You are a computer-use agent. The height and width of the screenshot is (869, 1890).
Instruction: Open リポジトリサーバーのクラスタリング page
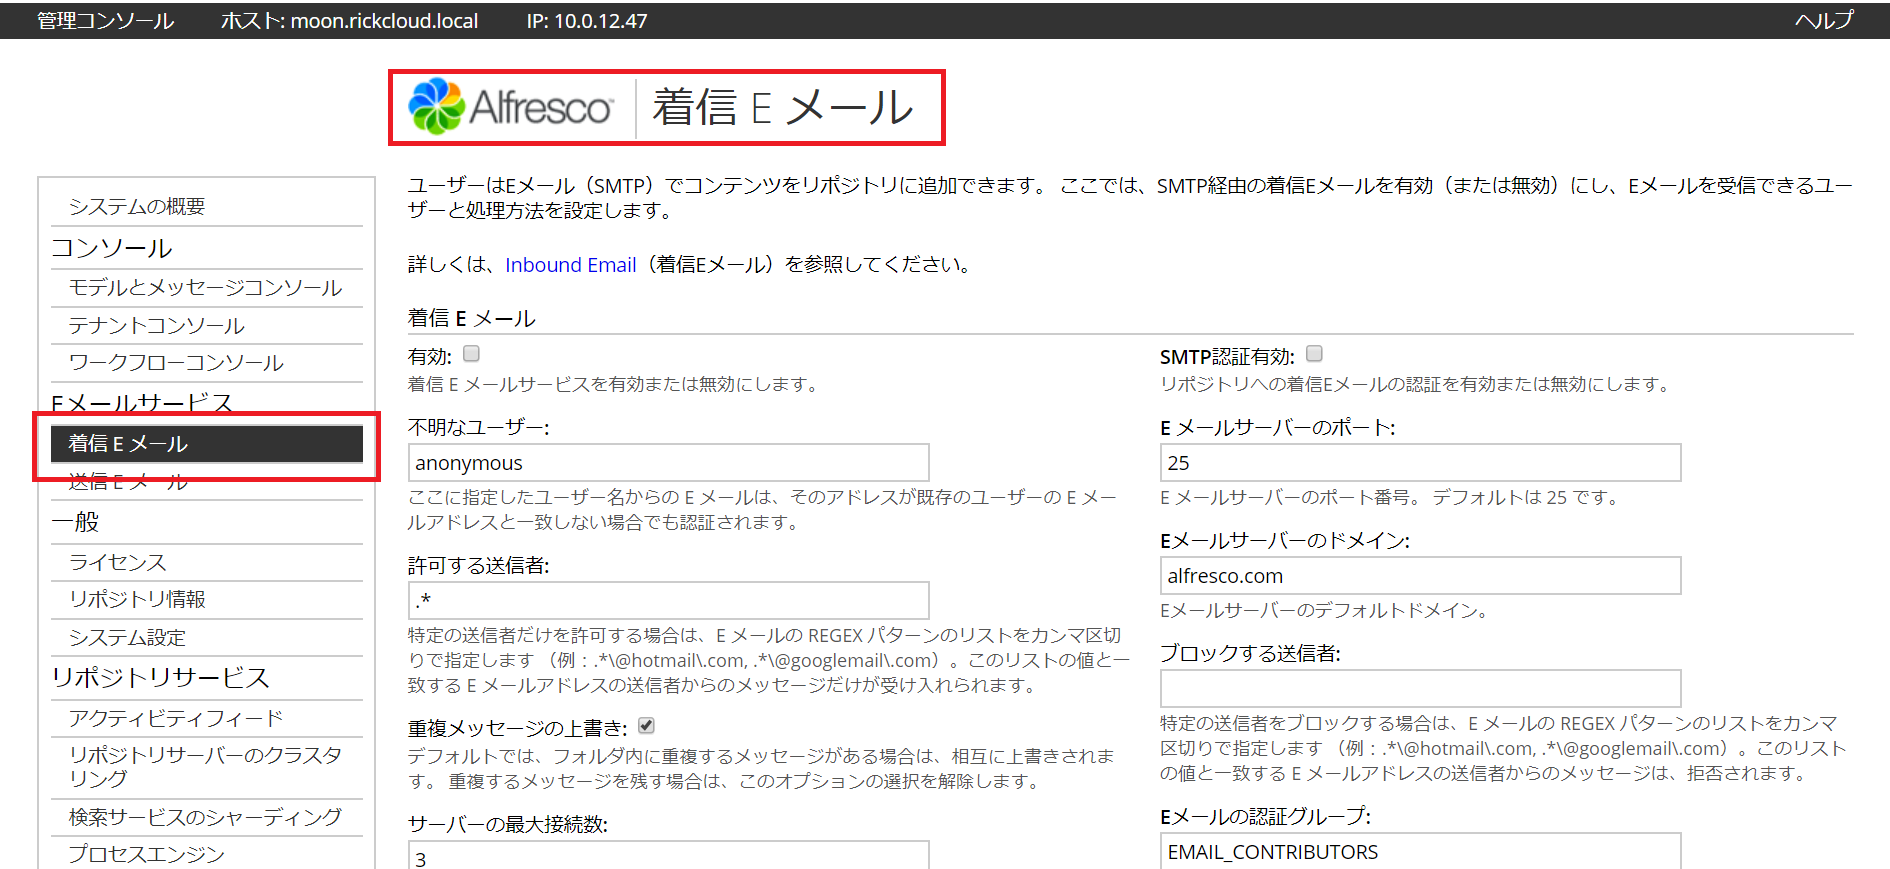(x=207, y=767)
